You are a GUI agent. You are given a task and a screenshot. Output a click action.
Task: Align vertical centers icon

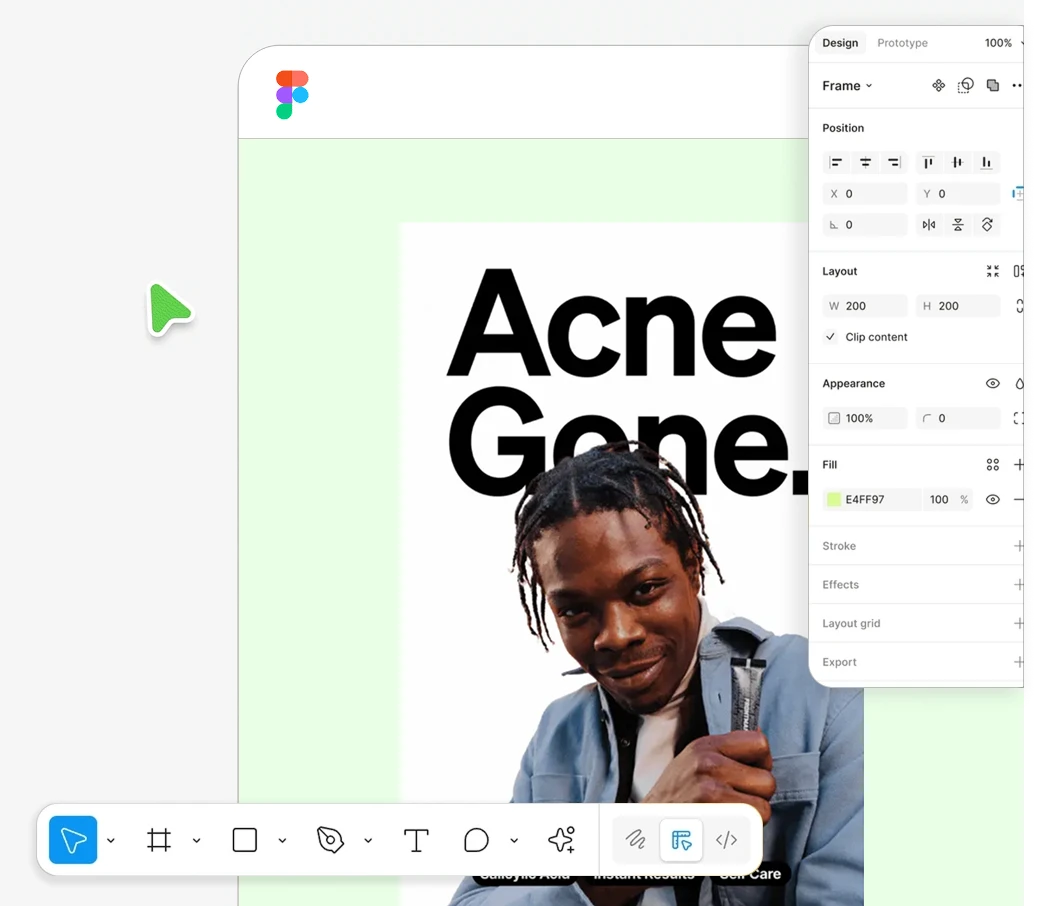point(957,162)
